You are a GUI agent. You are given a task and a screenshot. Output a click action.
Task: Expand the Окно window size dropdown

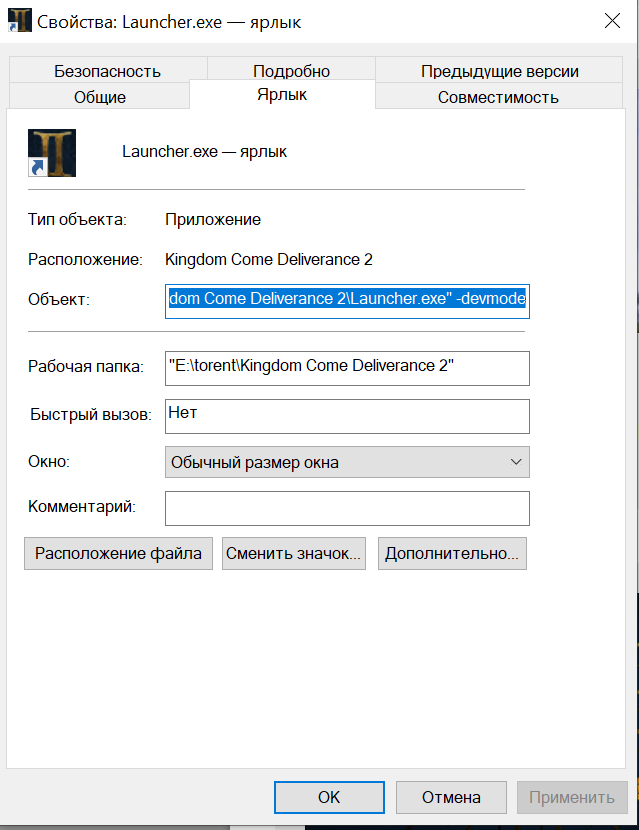(x=347, y=462)
